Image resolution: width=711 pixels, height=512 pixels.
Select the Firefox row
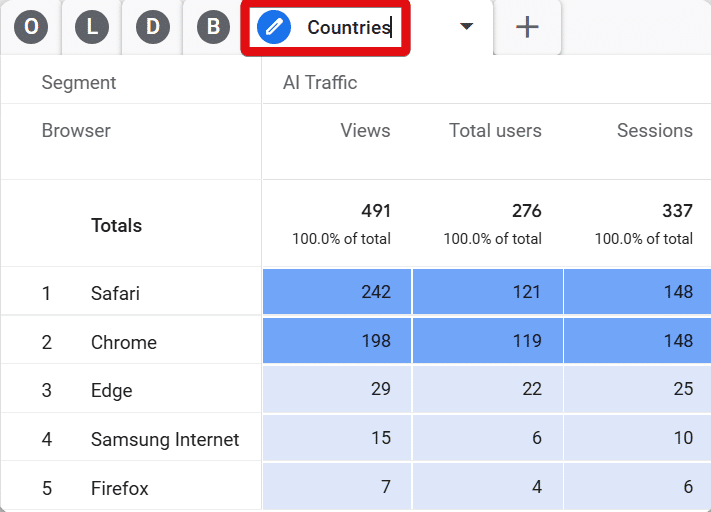pos(131,488)
